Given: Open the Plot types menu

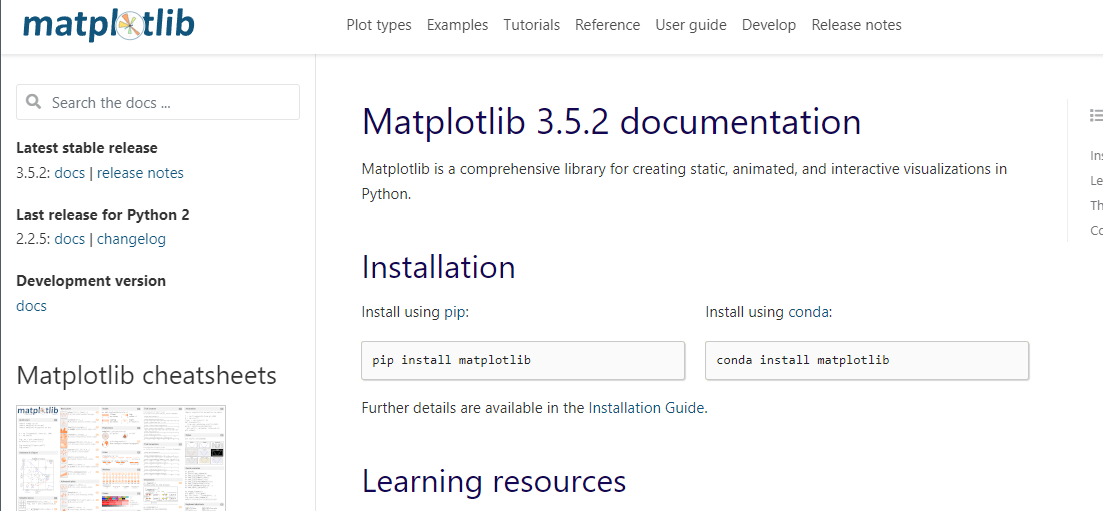Looking at the screenshot, I should (x=379, y=25).
